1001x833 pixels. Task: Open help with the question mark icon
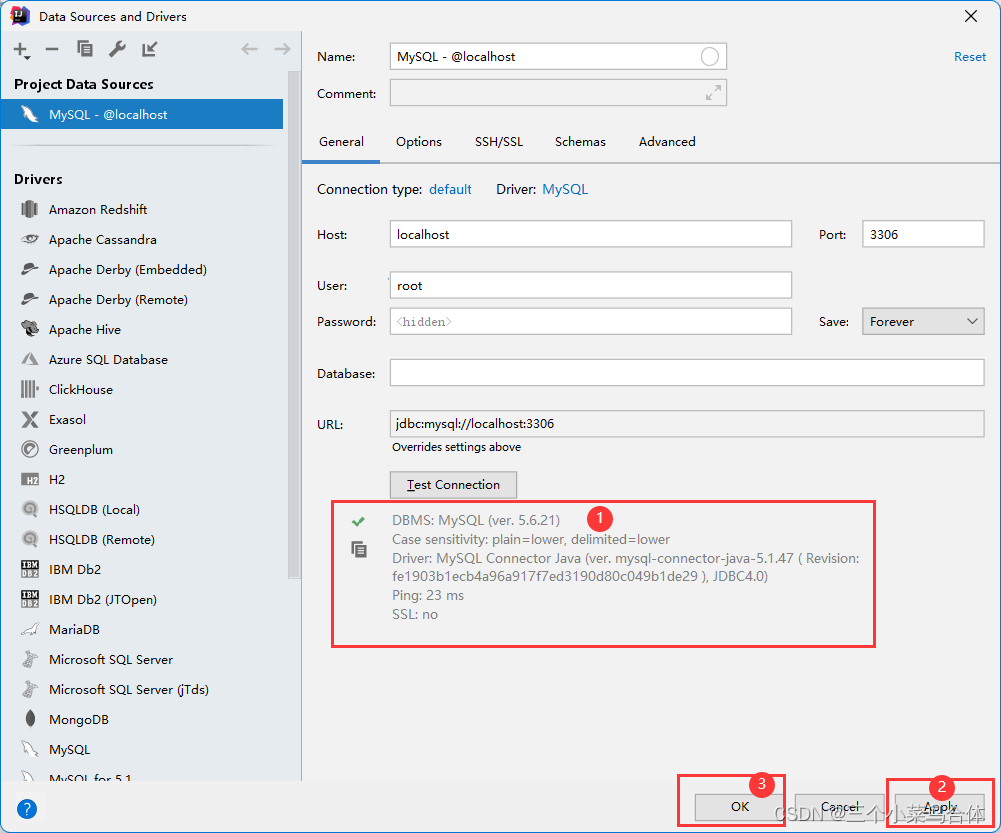27,809
